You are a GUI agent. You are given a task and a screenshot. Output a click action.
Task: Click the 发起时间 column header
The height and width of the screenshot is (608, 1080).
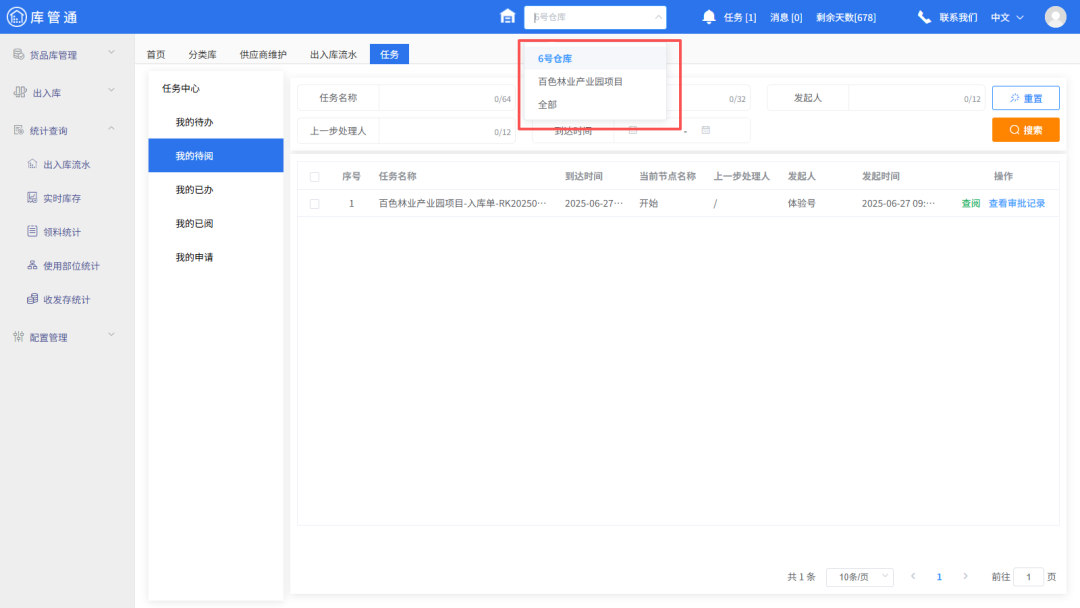[x=881, y=176]
